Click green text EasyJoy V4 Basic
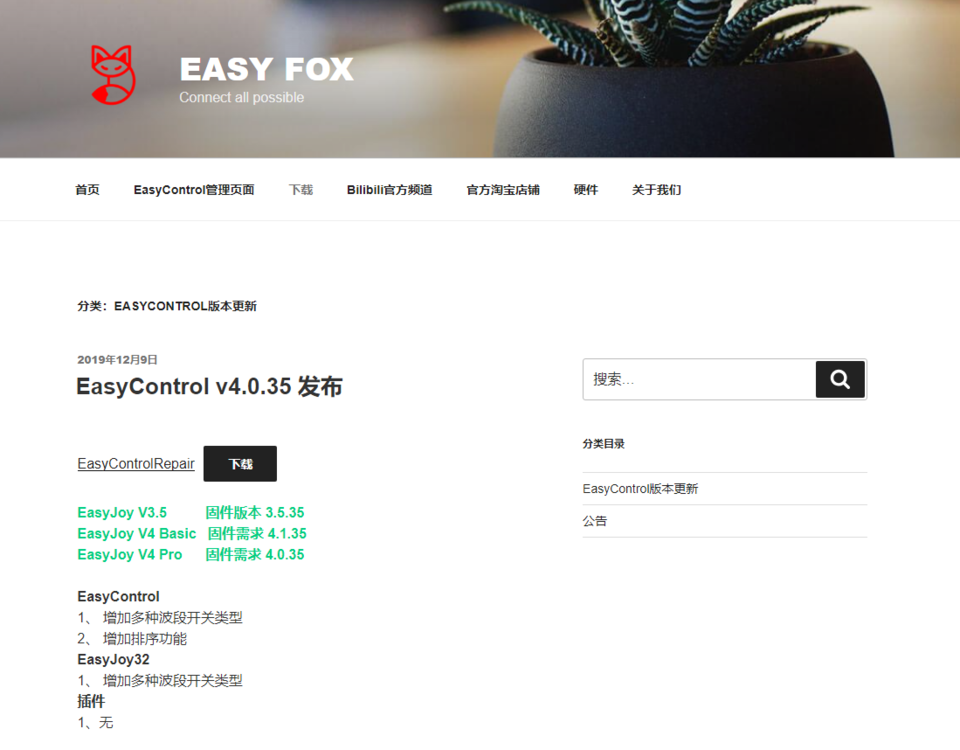The height and width of the screenshot is (750, 960). tap(137, 533)
